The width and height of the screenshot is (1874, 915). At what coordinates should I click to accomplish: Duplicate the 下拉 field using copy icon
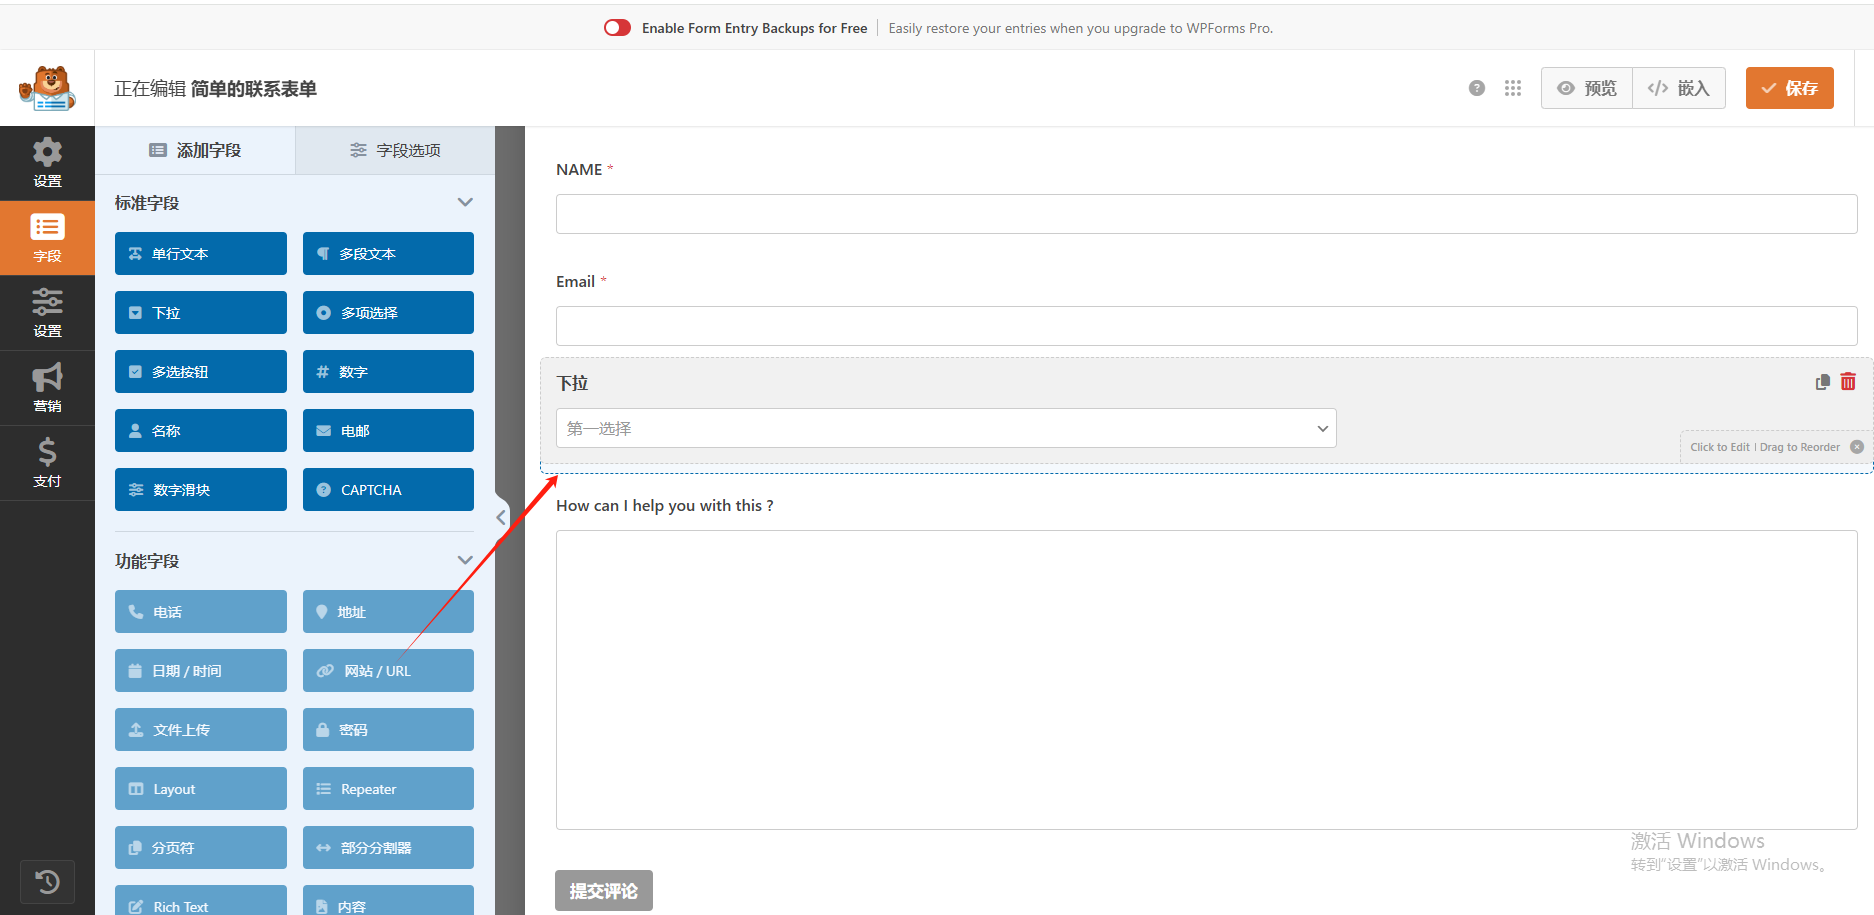(1822, 382)
